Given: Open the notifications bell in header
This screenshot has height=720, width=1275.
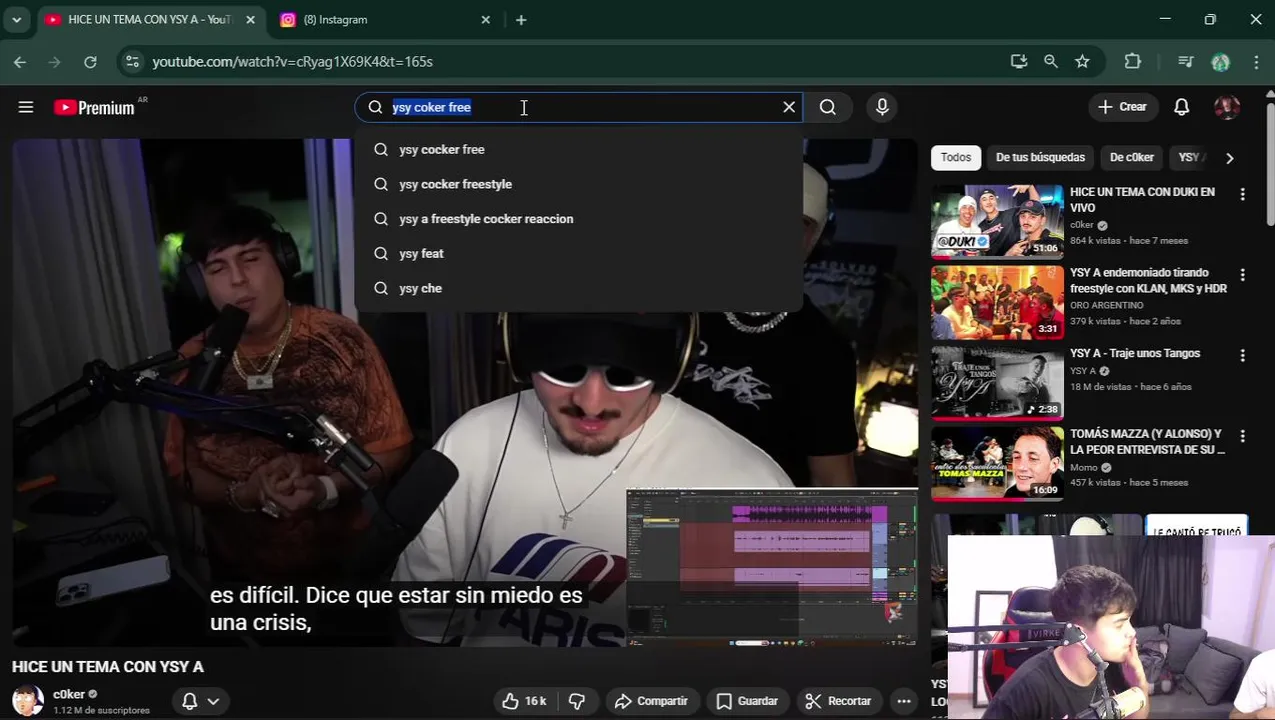Looking at the screenshot, I should pyautogui.click(x=1181, y=107).
